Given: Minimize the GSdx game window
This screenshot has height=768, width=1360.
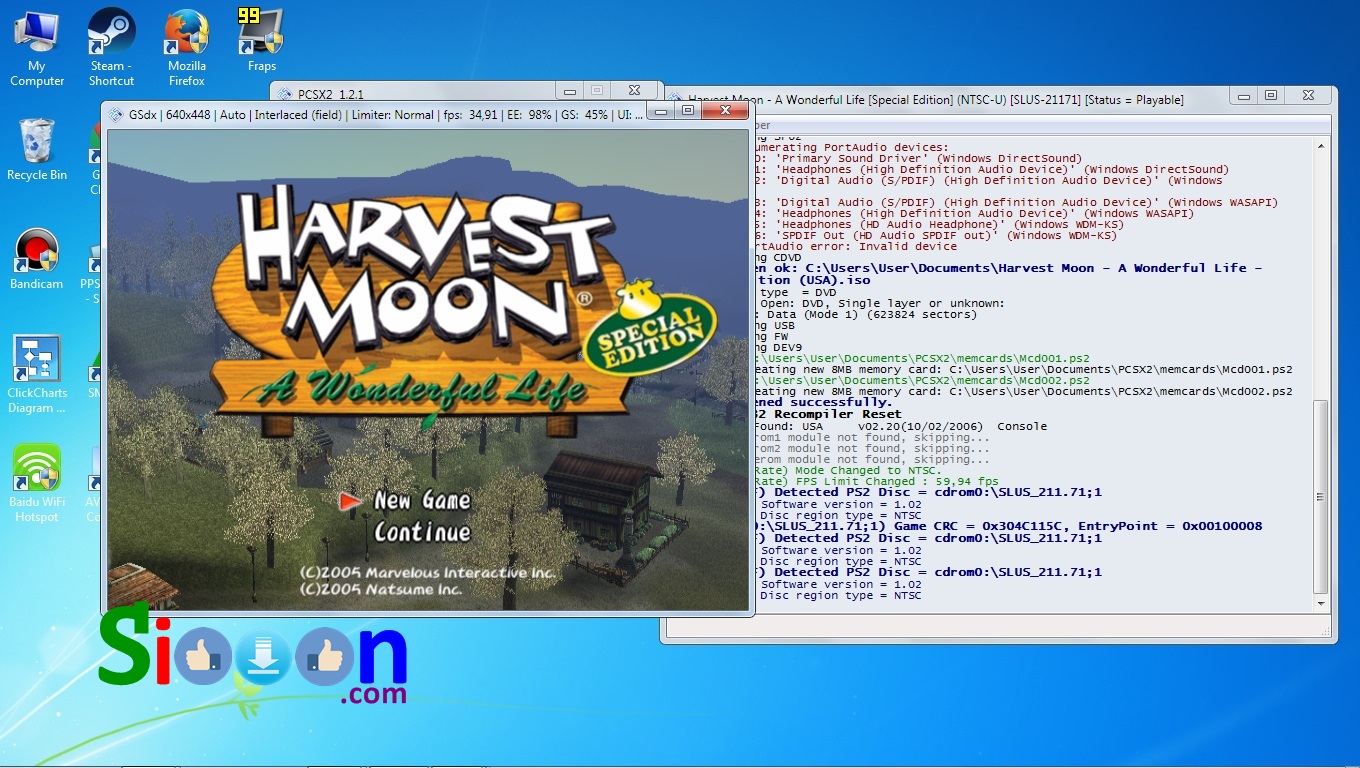Looking at the screenshot, I should (x=660, y=111).
